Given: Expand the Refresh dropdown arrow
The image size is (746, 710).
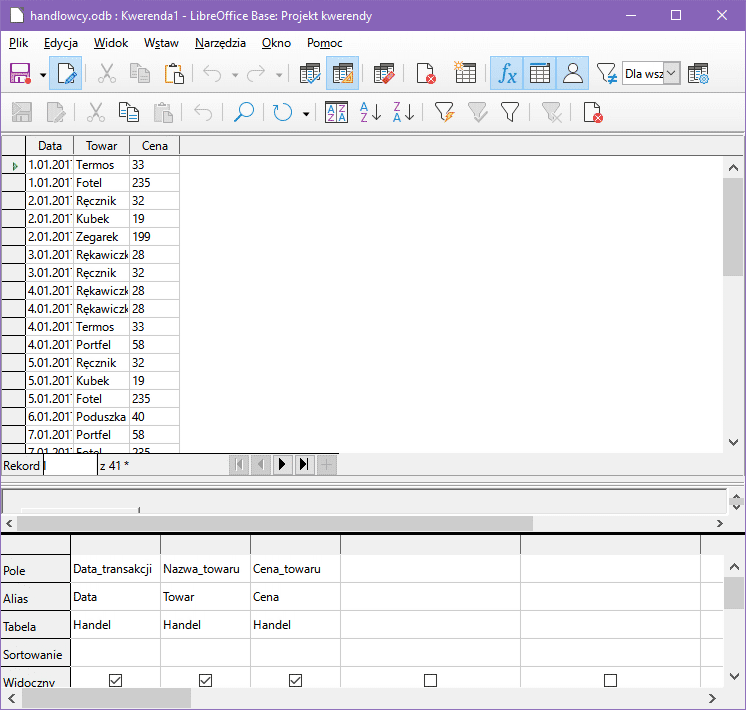Looking at the screenshot, I should [306, 113].
